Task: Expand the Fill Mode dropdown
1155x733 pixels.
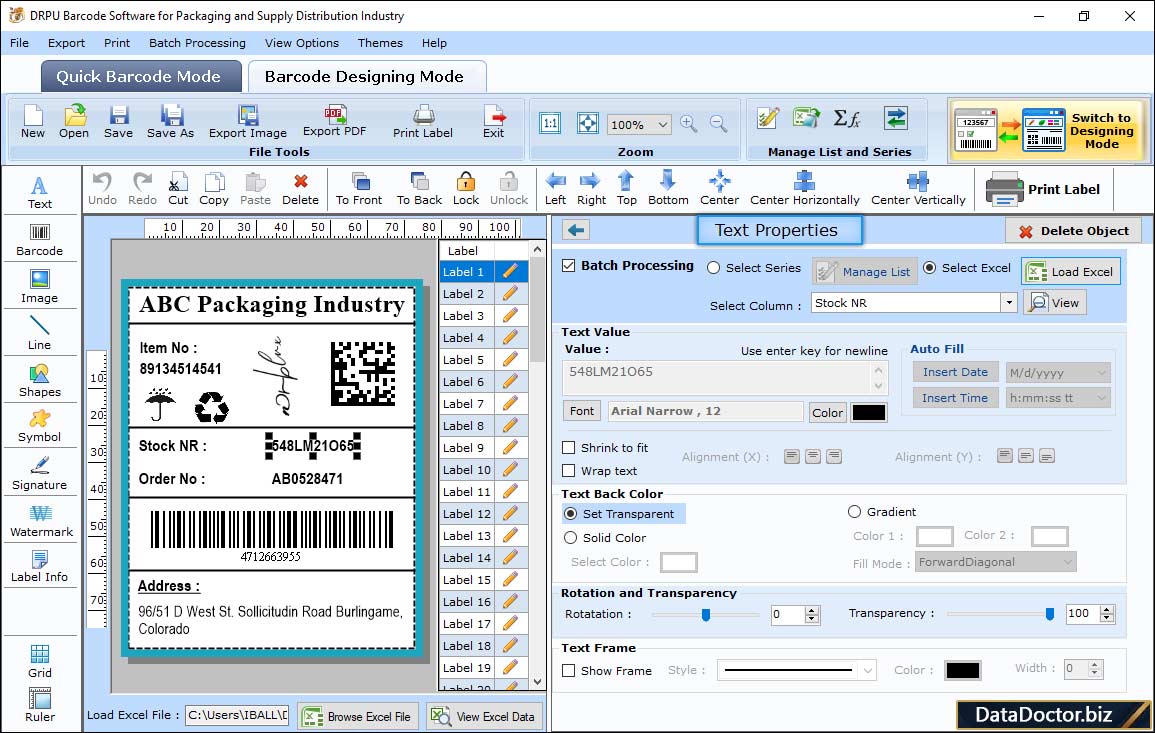Action: coord(1067,562)
